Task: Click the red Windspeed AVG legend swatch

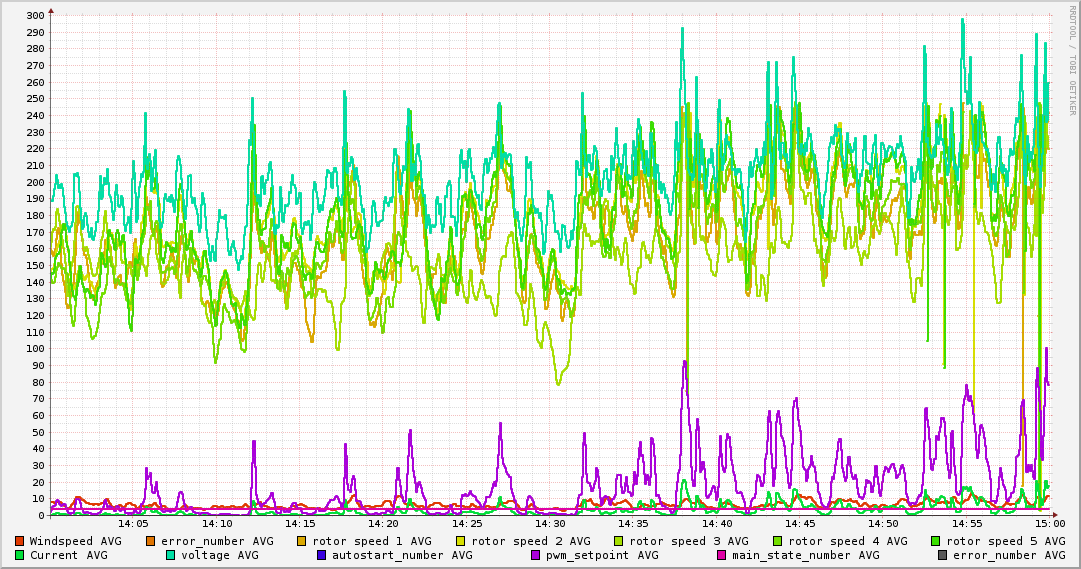Action: (x=20, y=541)
